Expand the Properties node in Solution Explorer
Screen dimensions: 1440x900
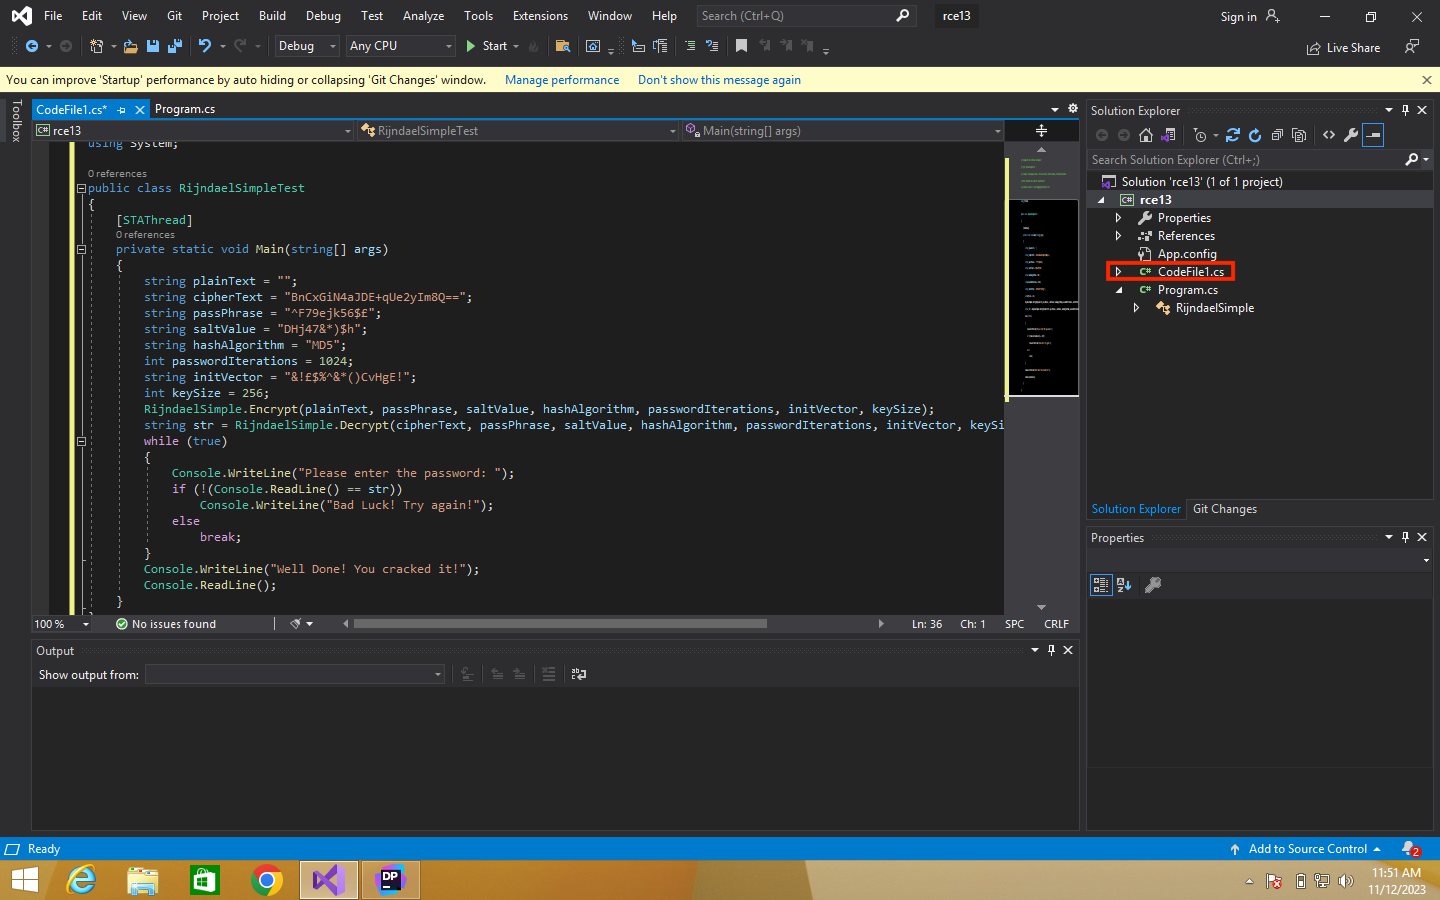pos(1118,218)
